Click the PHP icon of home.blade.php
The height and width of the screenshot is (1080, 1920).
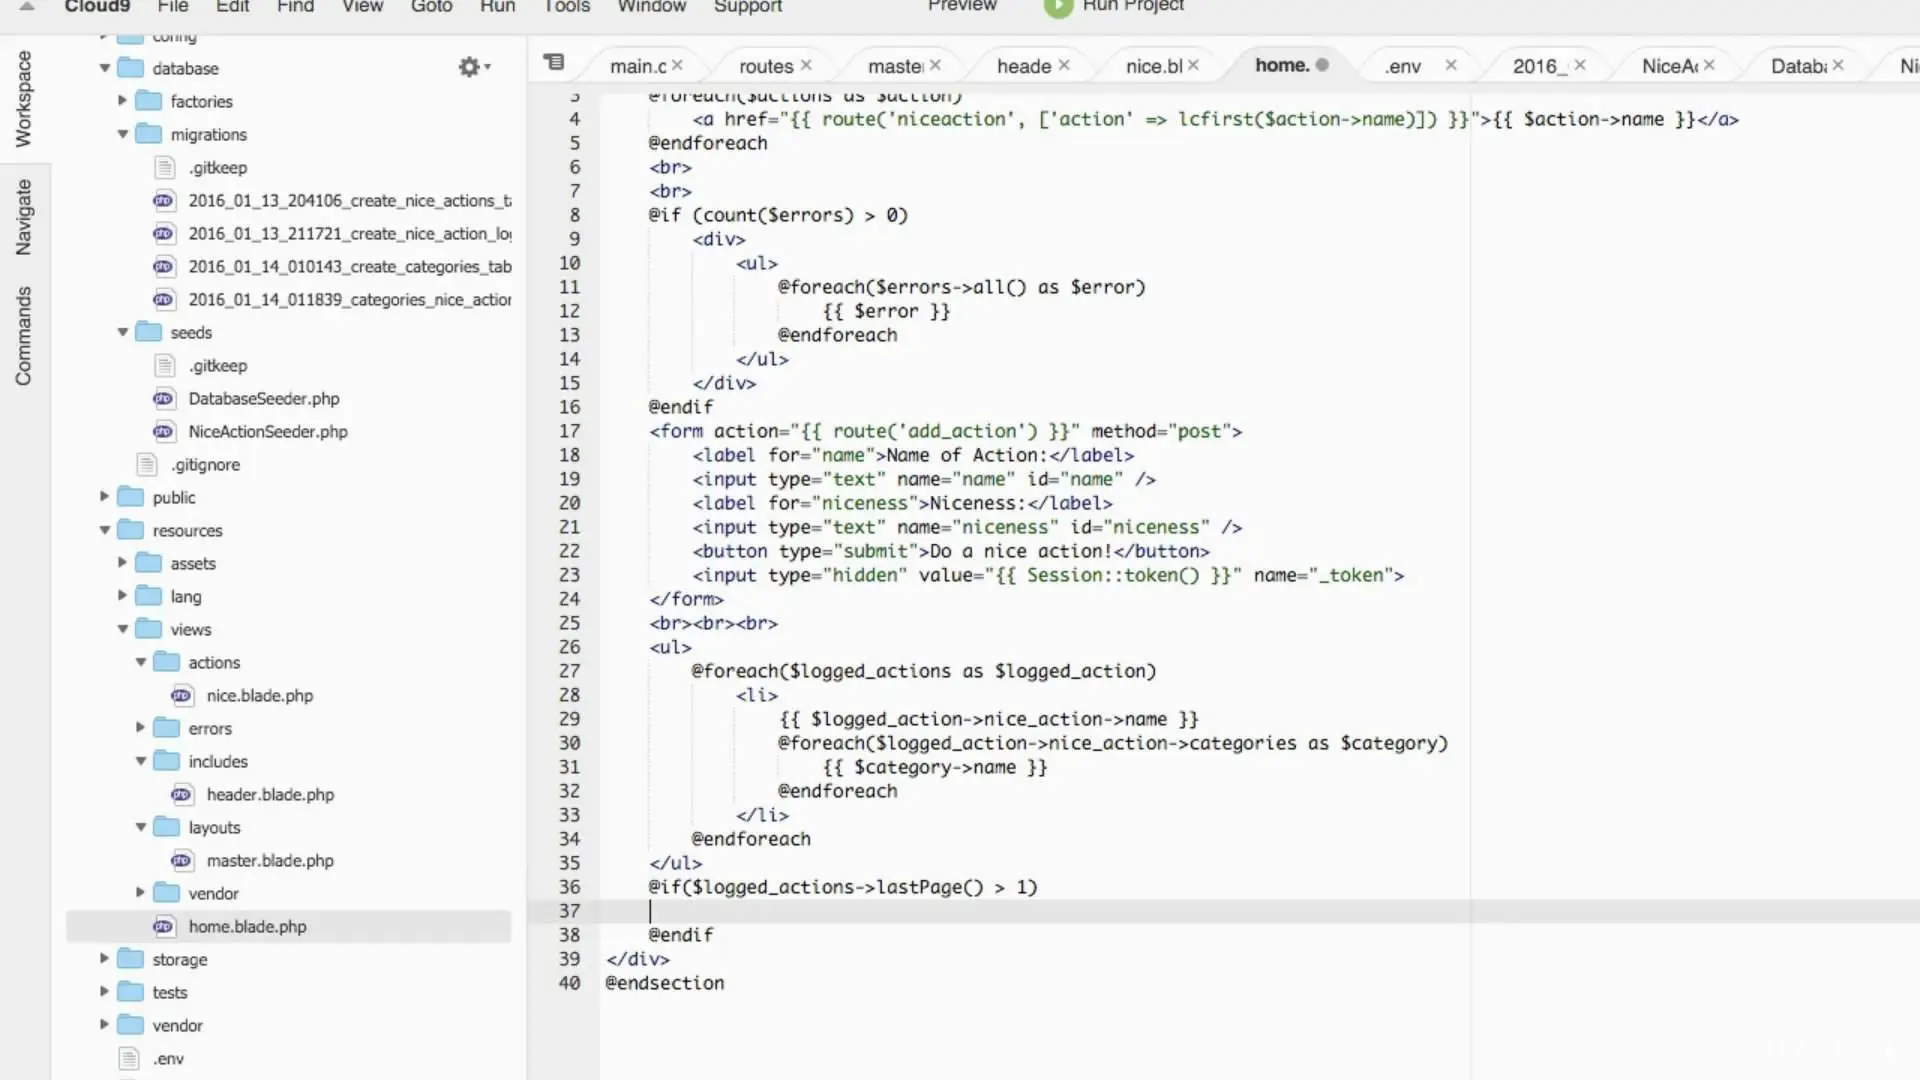[163, 926]
